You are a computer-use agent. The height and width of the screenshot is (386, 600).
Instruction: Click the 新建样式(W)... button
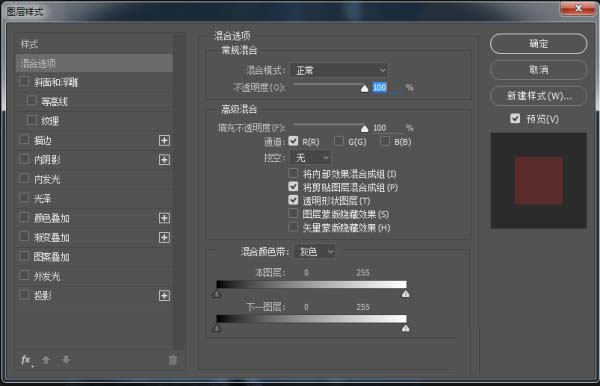pyautogui.click(x=538, y=96)
